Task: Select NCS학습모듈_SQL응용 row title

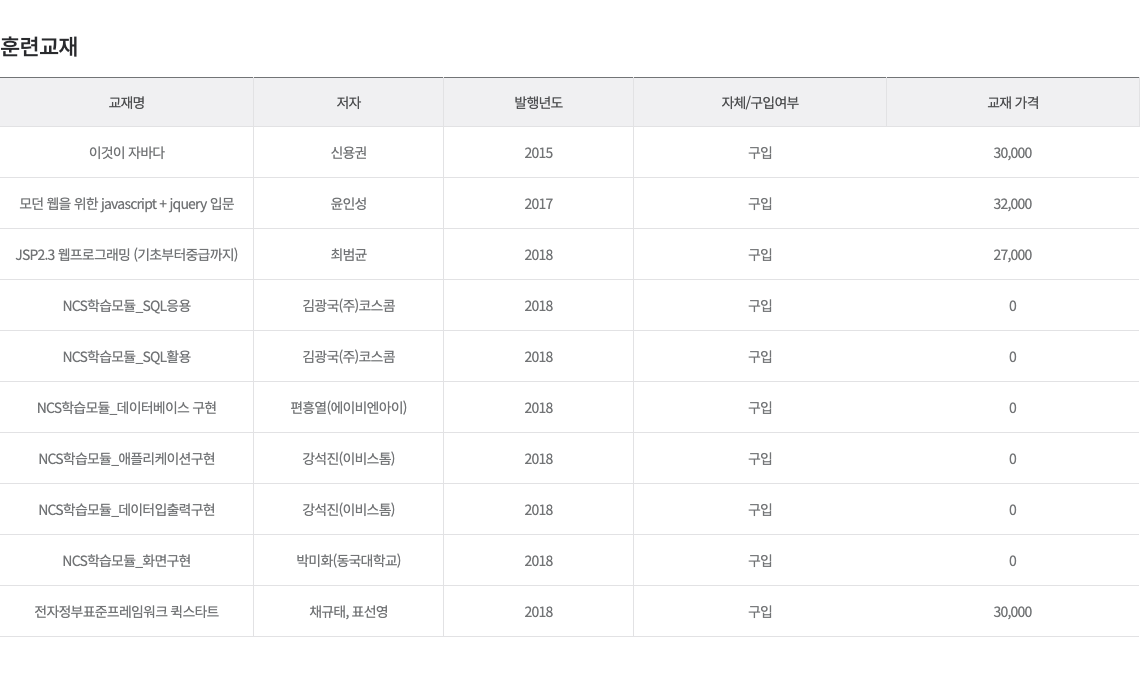Action: coord(126,306)
